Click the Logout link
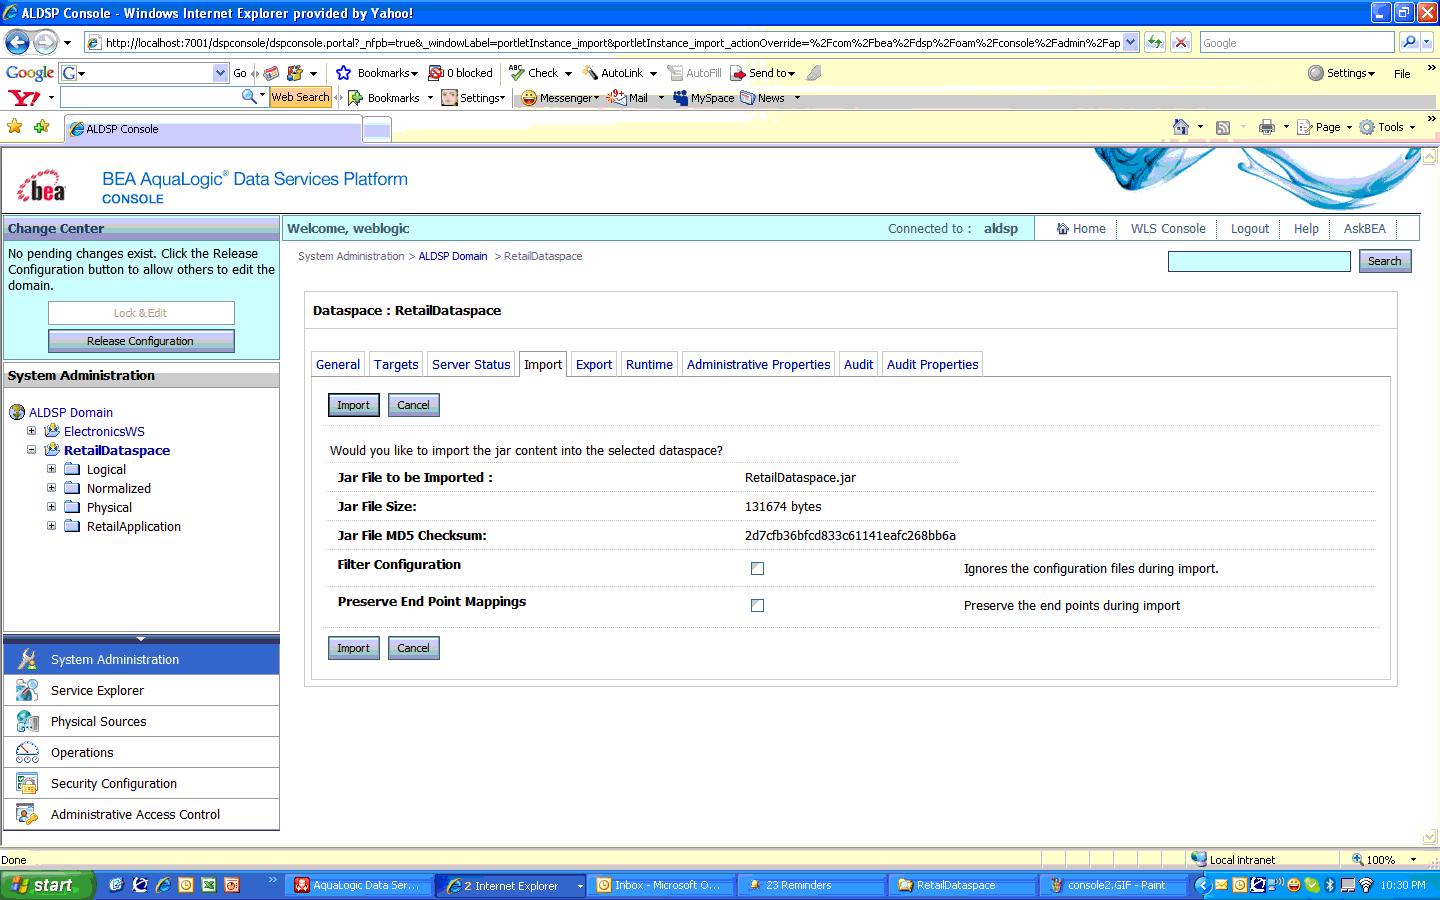1440x900 pixels. point(1249,229)
